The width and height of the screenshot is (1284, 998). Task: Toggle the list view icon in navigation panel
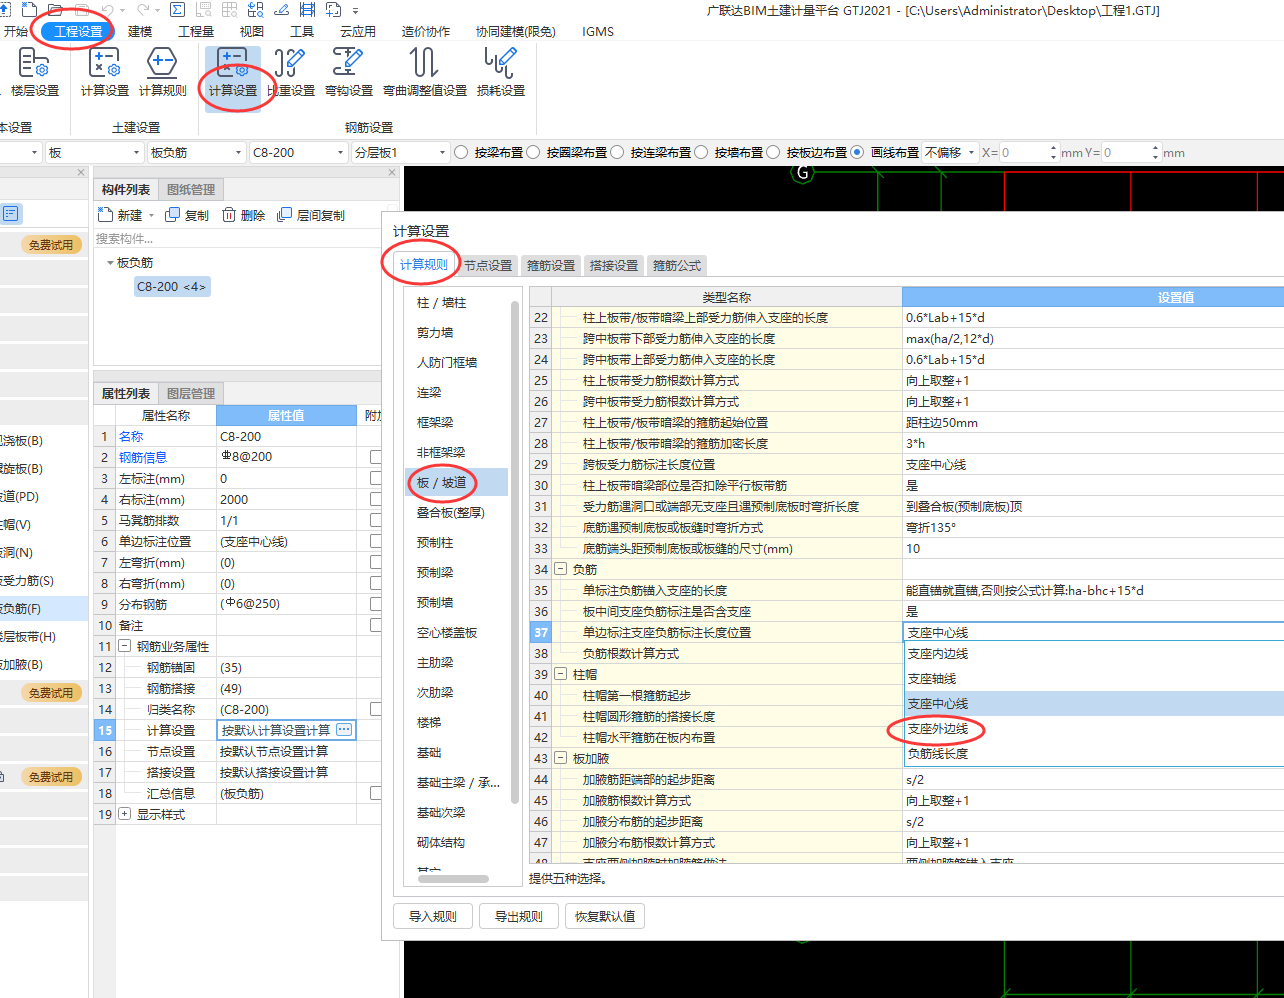11,213
